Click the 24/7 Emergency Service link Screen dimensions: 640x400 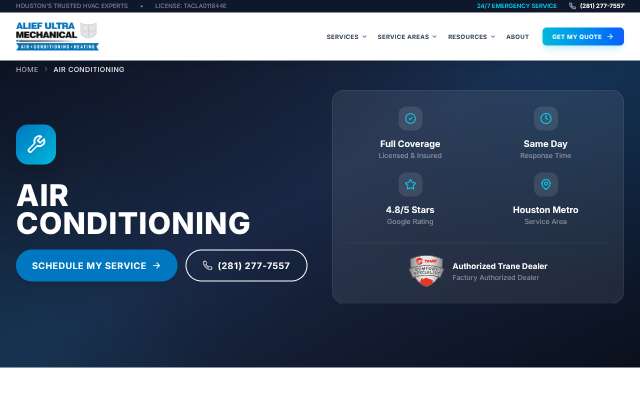pyautogui.click(x=517, y=6)
